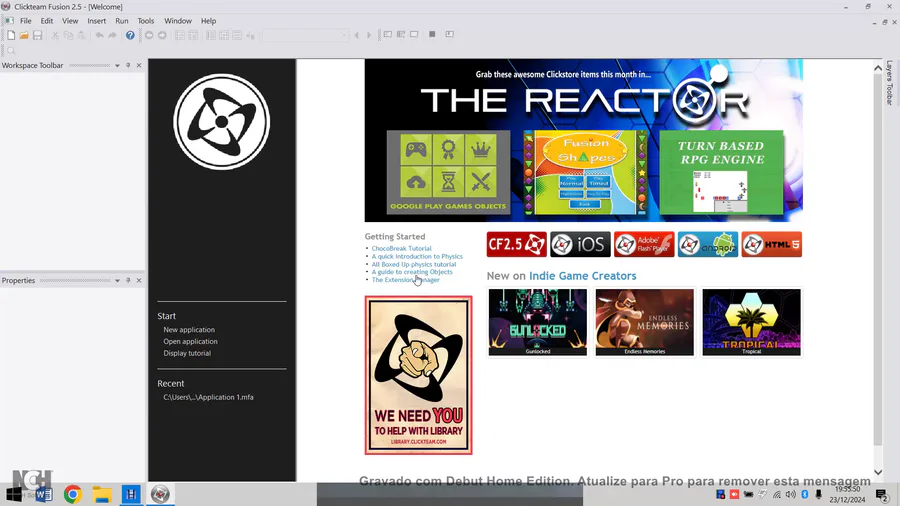Click the Open application link
Screen dimensions: 900x506
pyautogui.click(x=190, y=341)
